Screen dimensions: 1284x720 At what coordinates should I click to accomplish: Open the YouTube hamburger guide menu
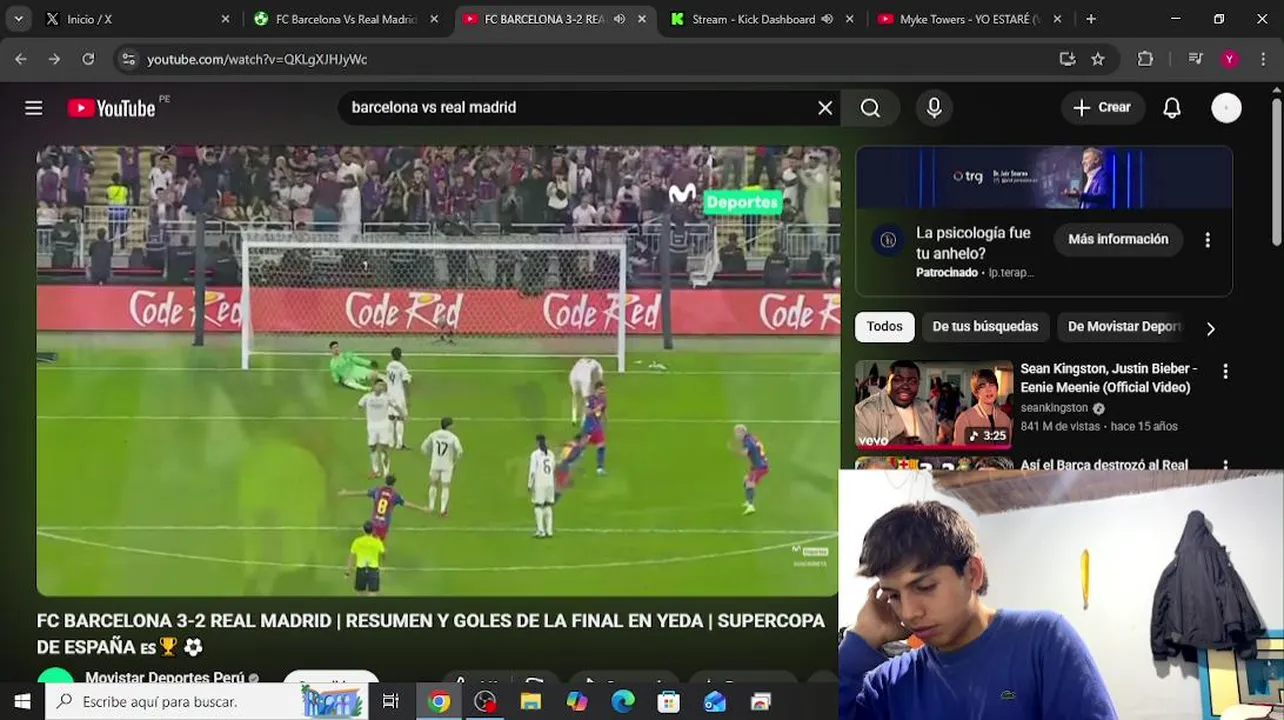click(x=34, y=108)
